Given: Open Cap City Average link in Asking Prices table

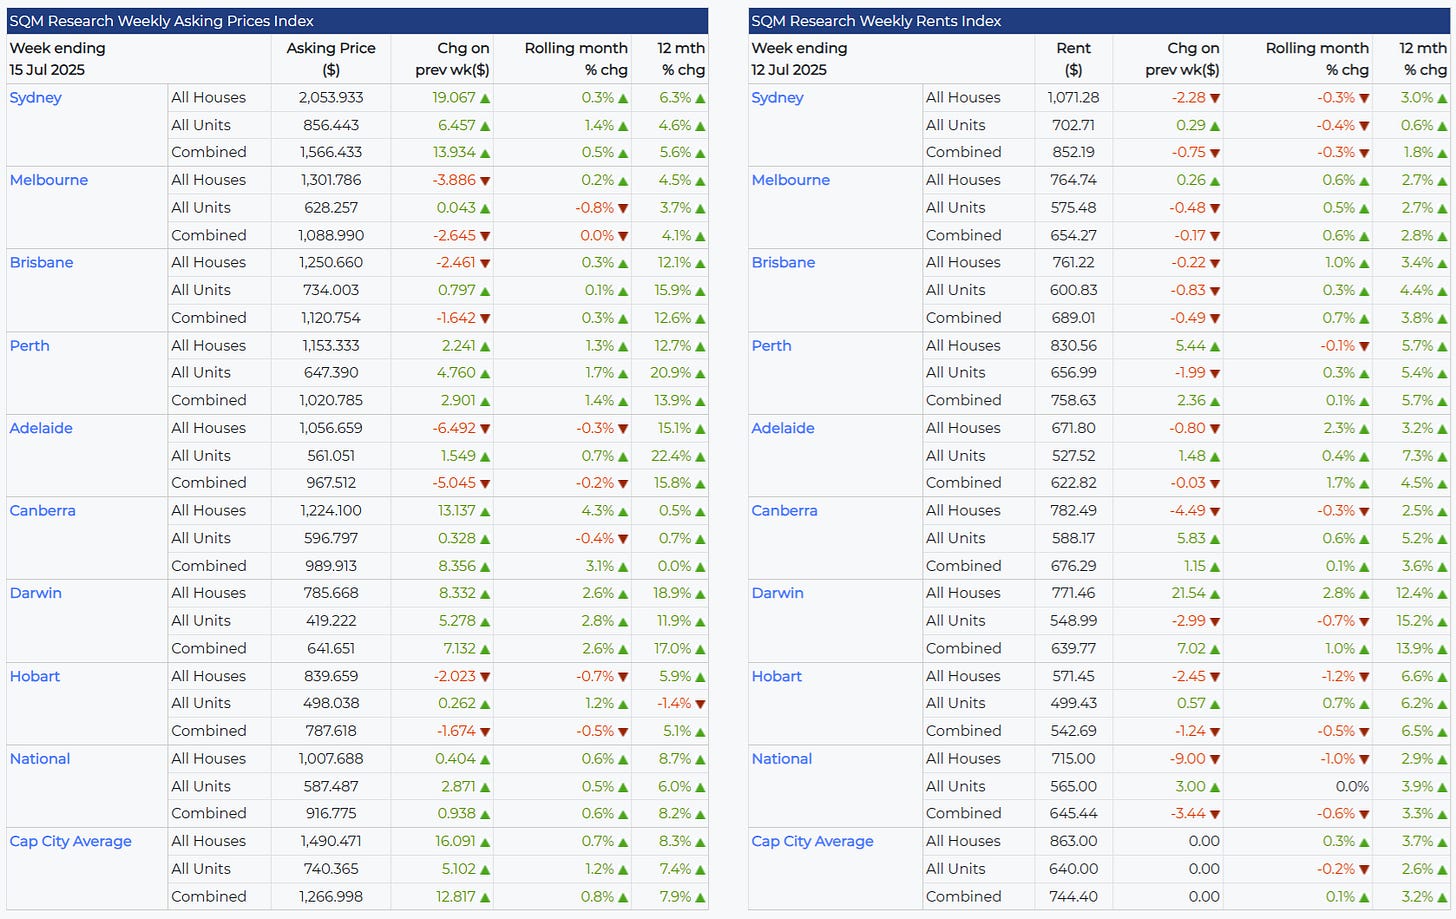Looking at the screenshot, I should (x=70, y=841).
